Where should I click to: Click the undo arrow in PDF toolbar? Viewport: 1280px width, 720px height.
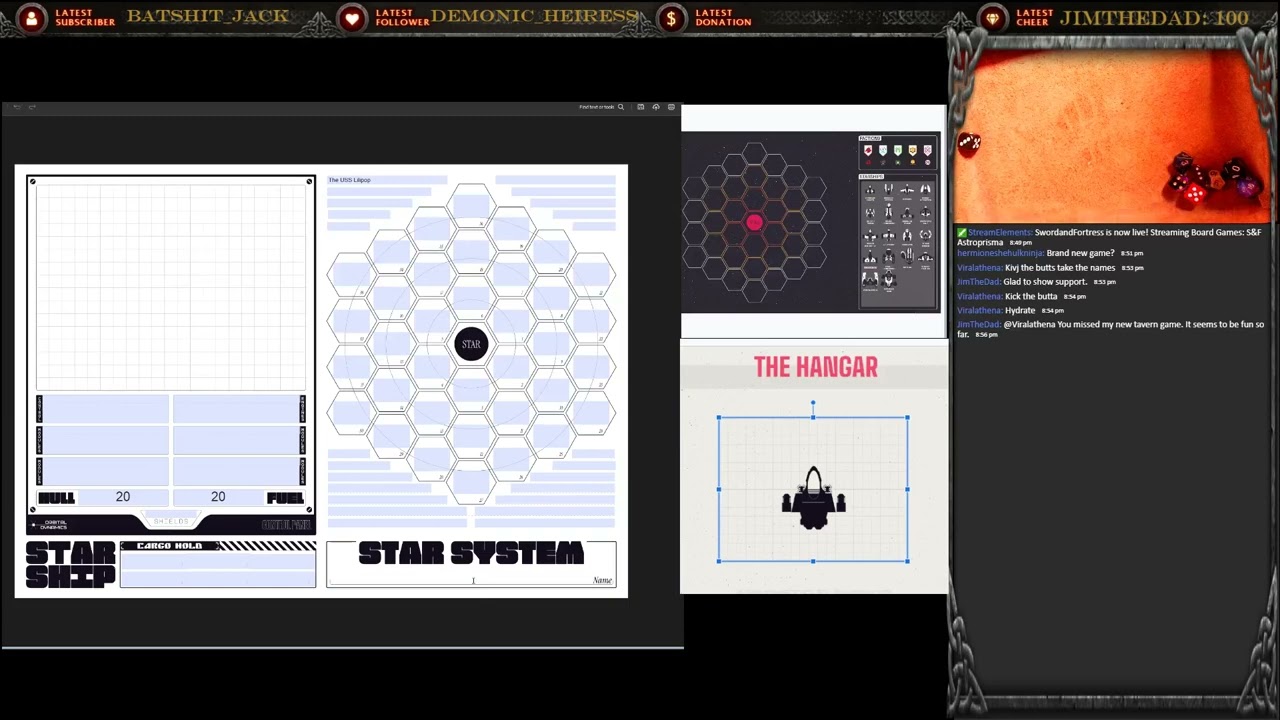pos(17,107)
